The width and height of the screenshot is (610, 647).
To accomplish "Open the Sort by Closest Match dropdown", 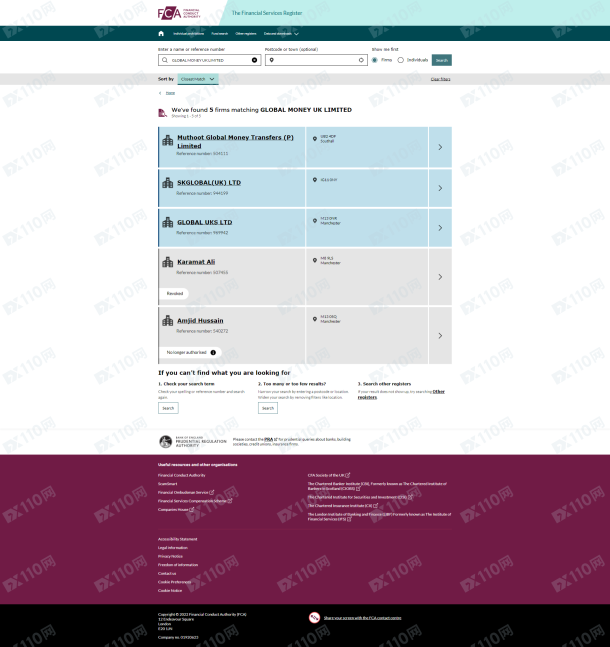I will coord(198,79).
